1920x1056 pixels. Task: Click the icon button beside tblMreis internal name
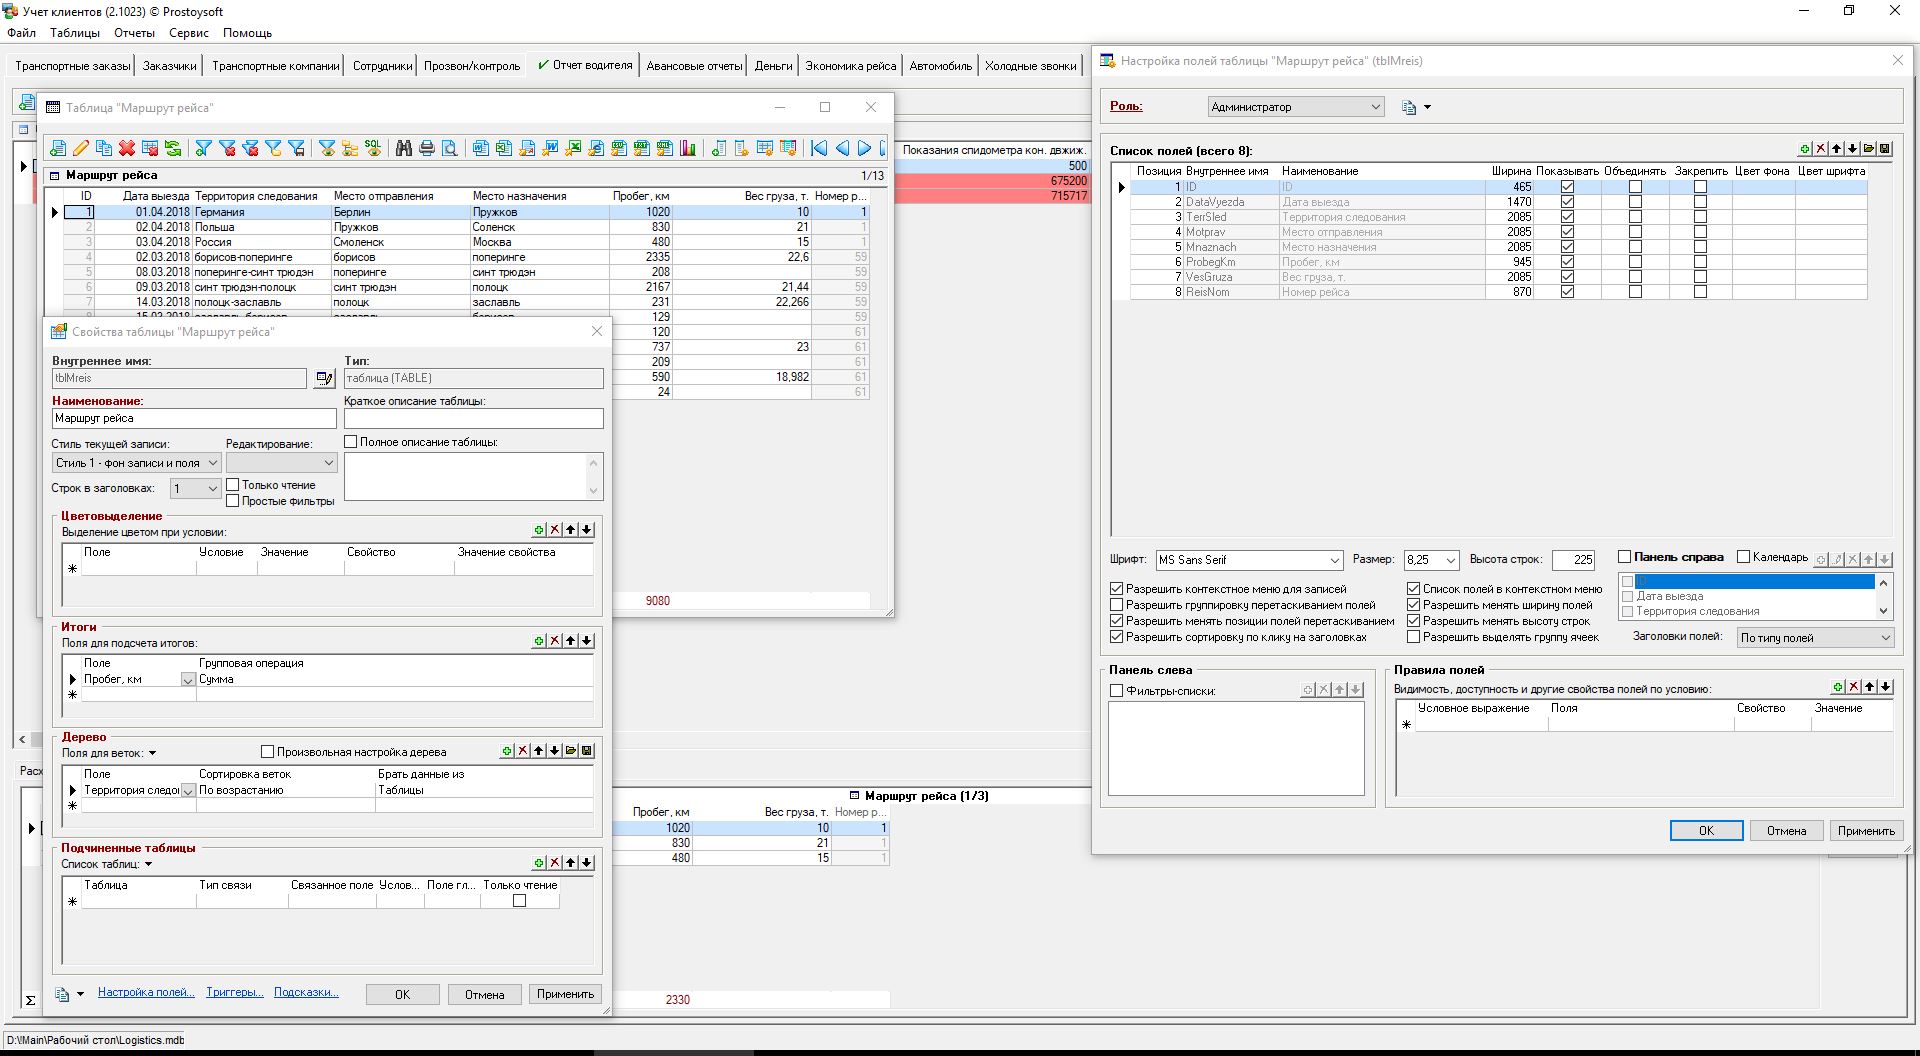pyautogui.click(x=323, y=378)
